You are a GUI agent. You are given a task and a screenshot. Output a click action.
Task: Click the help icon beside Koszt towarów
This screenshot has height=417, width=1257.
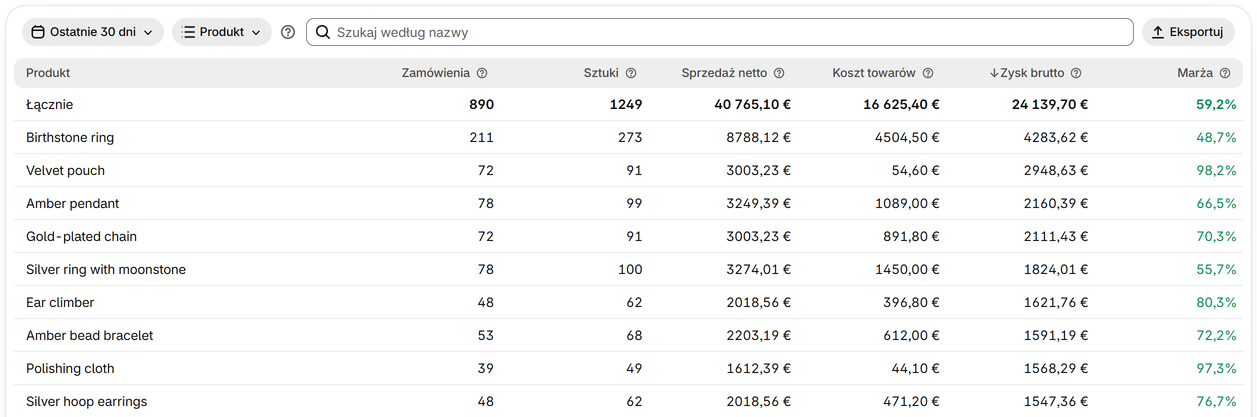[928, 73]
